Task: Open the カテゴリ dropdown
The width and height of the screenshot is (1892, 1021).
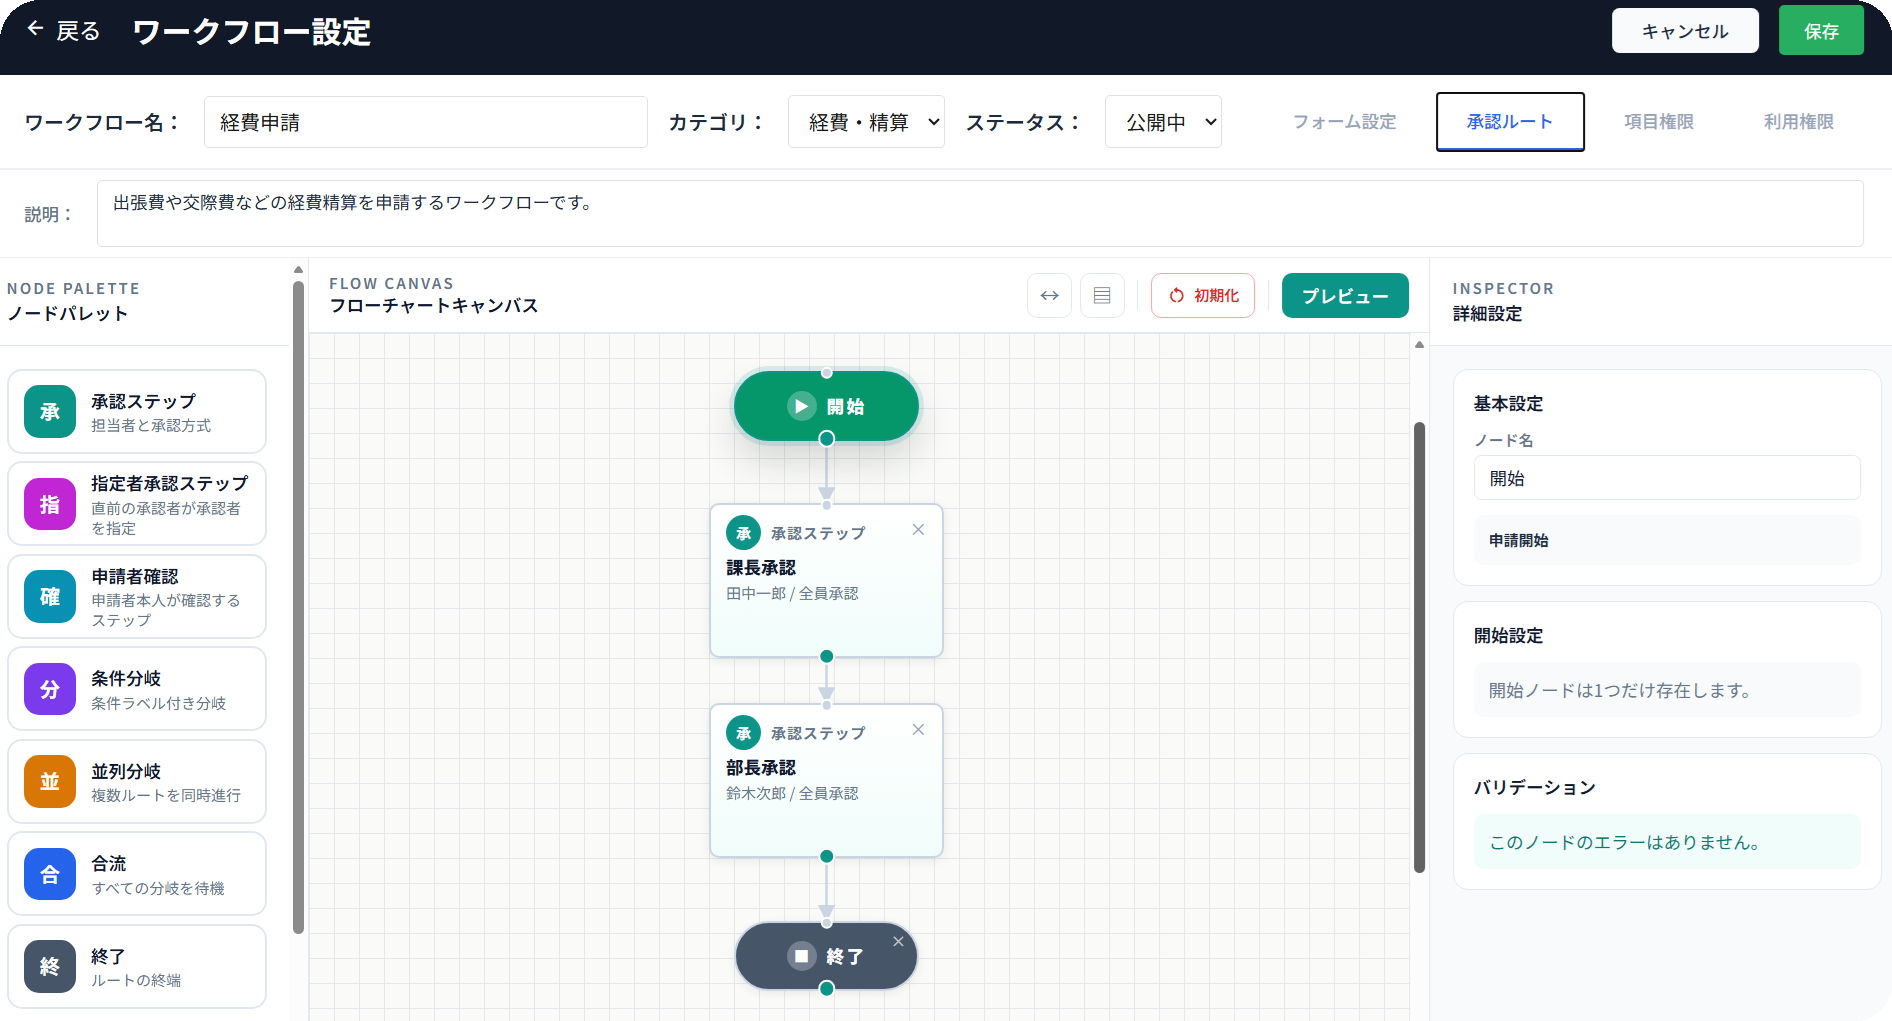Action: [x=866, y=122]
